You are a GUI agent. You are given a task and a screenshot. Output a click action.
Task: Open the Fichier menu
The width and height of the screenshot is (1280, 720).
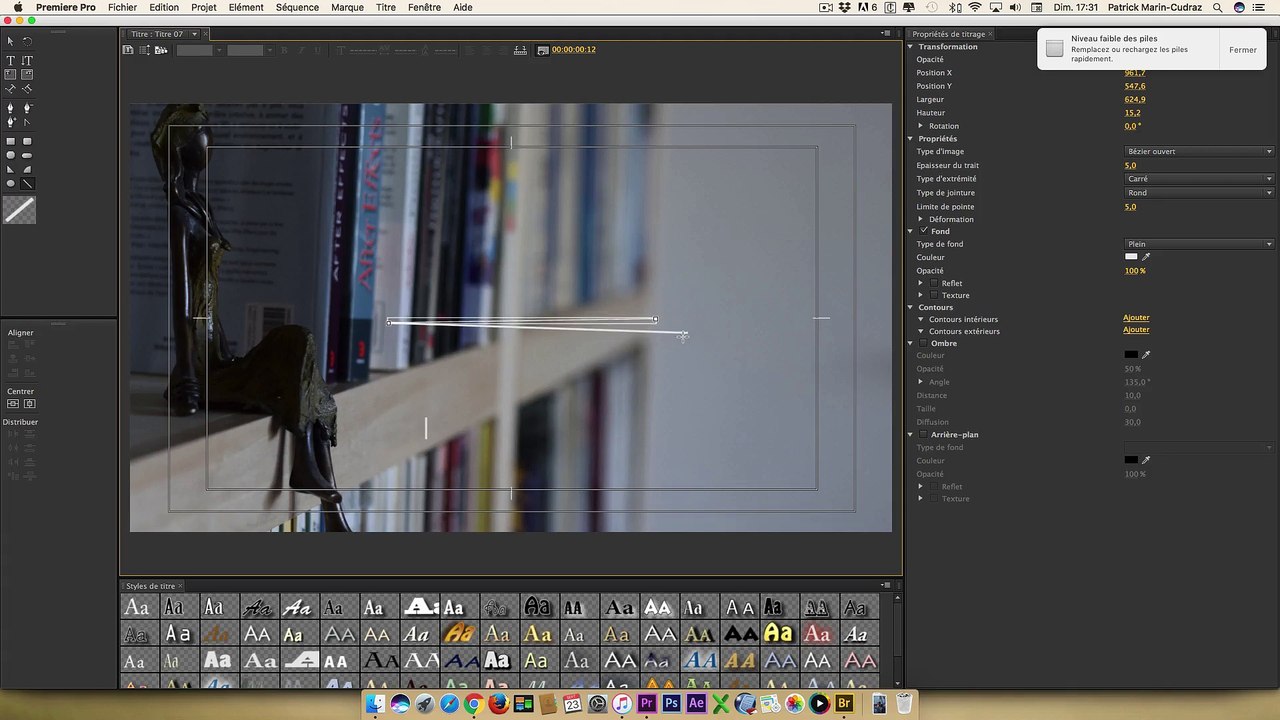pyautogui.click(x=122, y=7)
